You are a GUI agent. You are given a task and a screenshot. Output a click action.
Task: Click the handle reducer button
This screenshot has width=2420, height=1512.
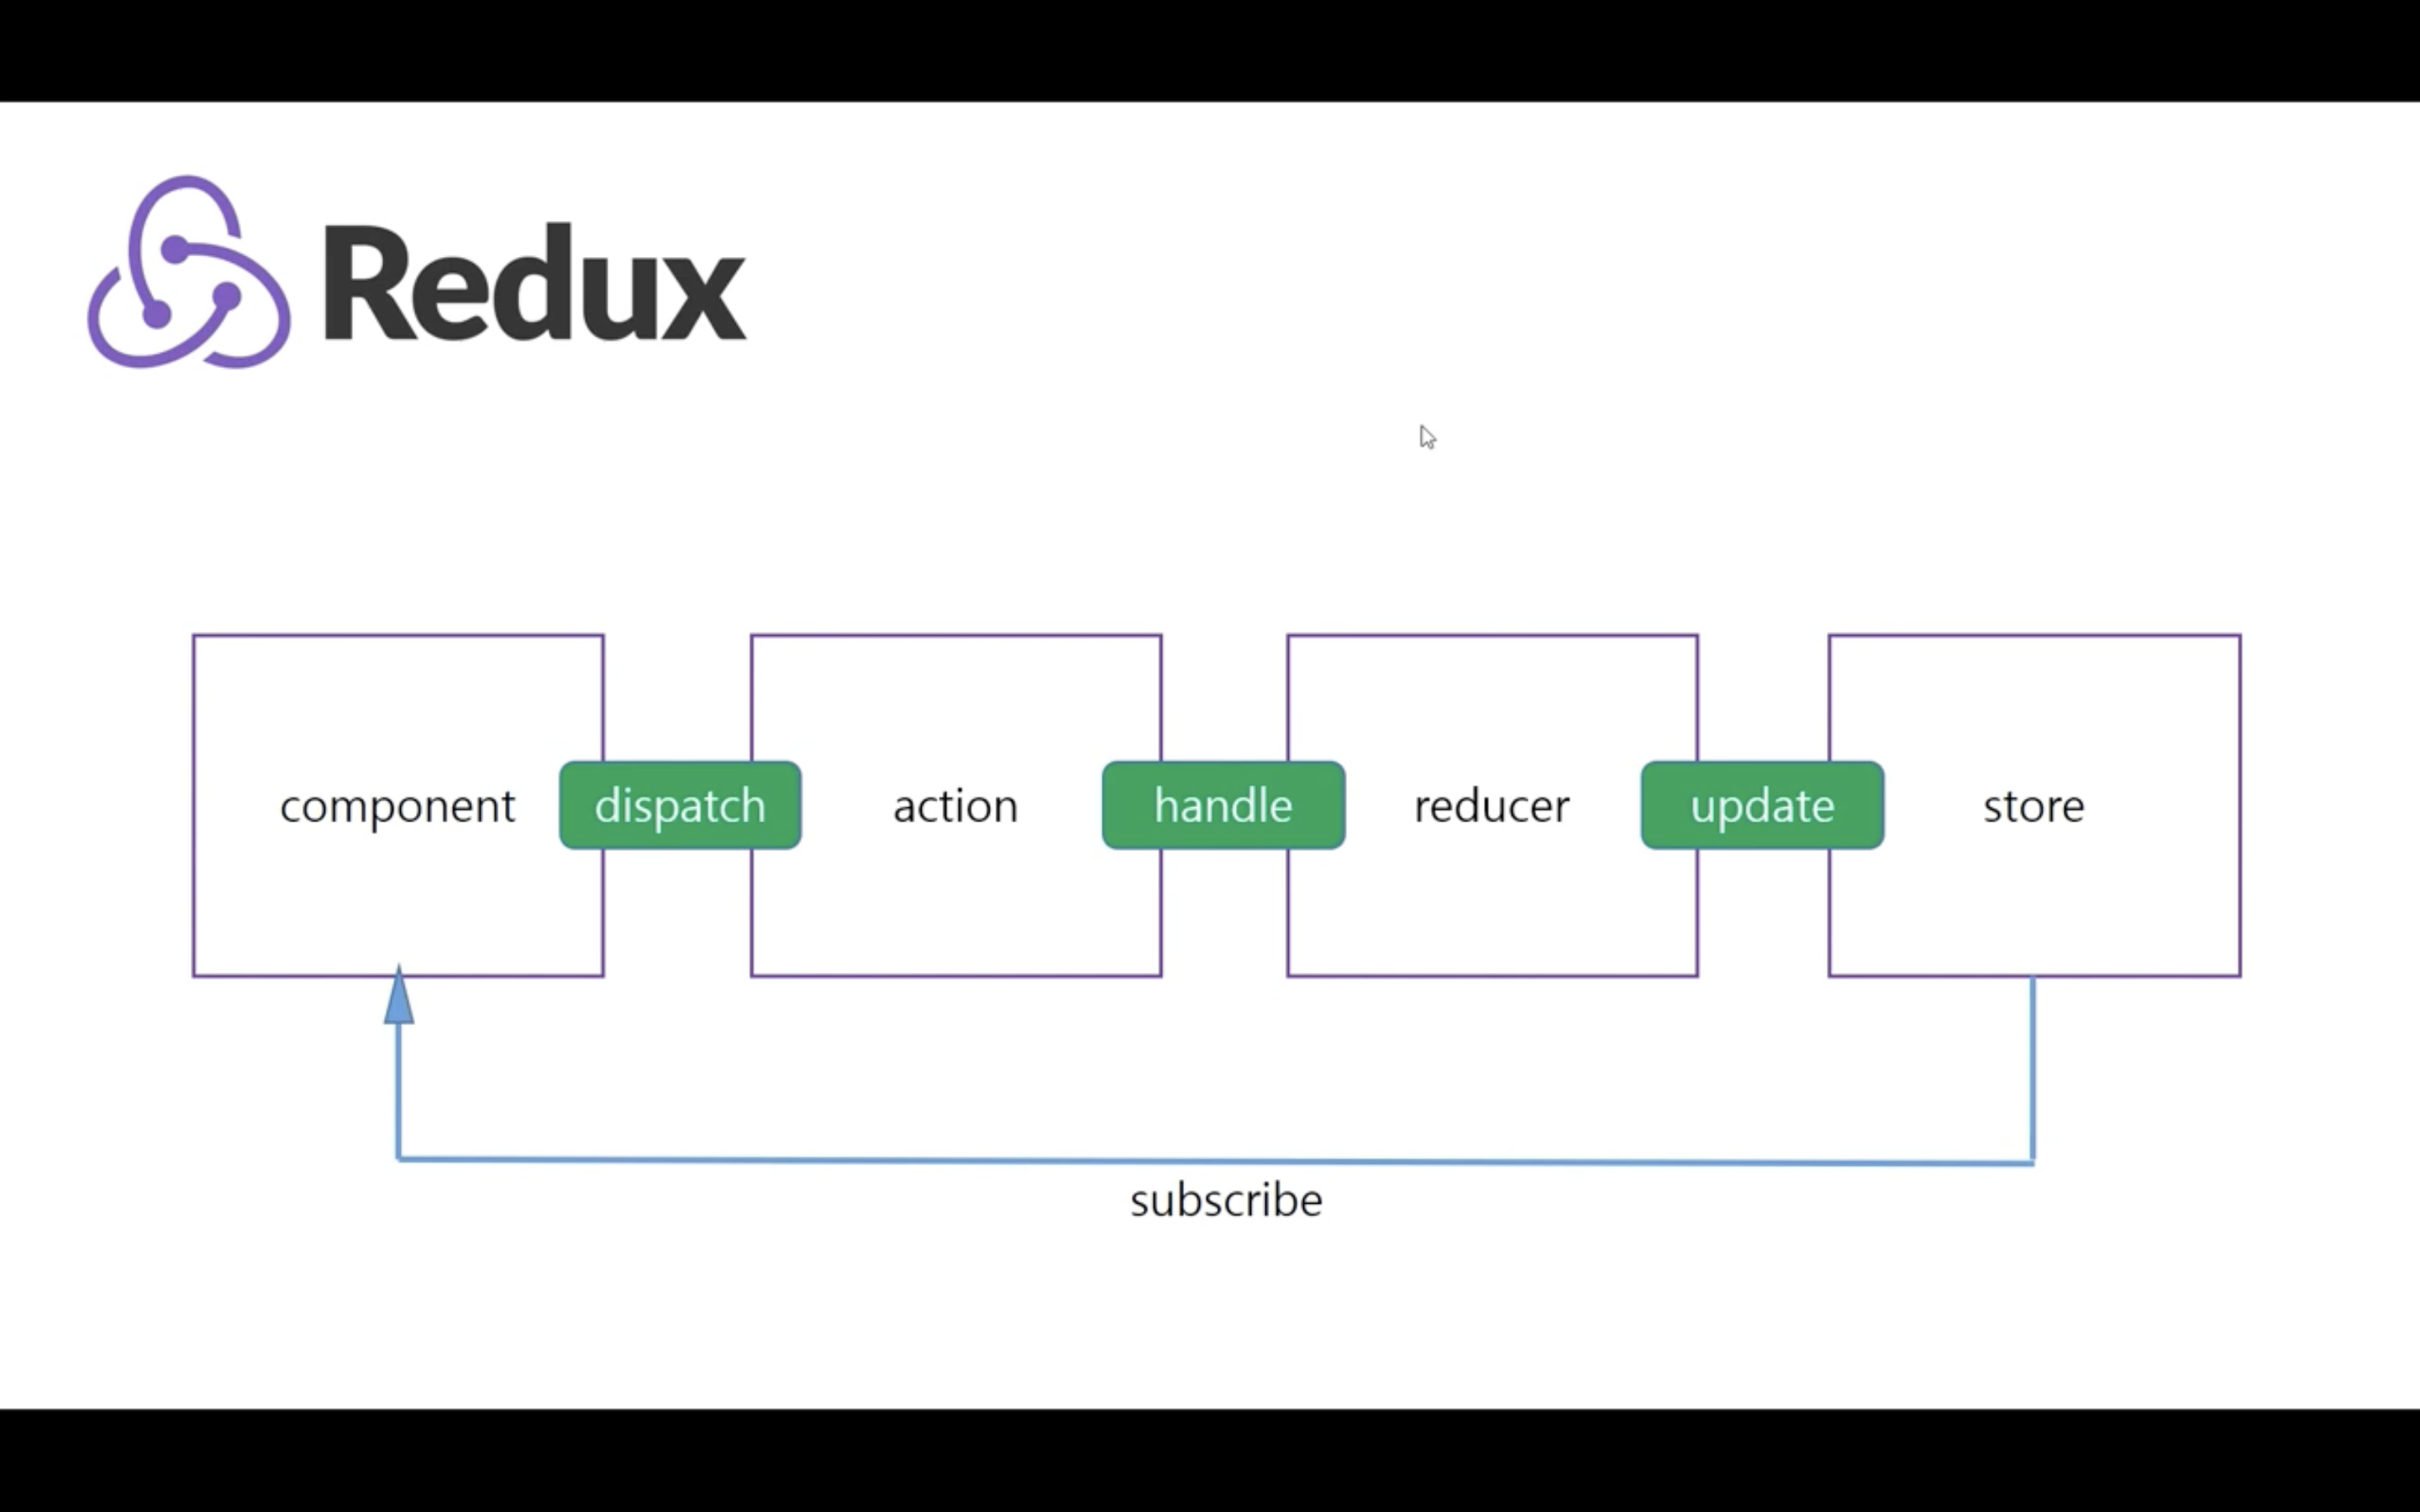tap(1221, 803)
